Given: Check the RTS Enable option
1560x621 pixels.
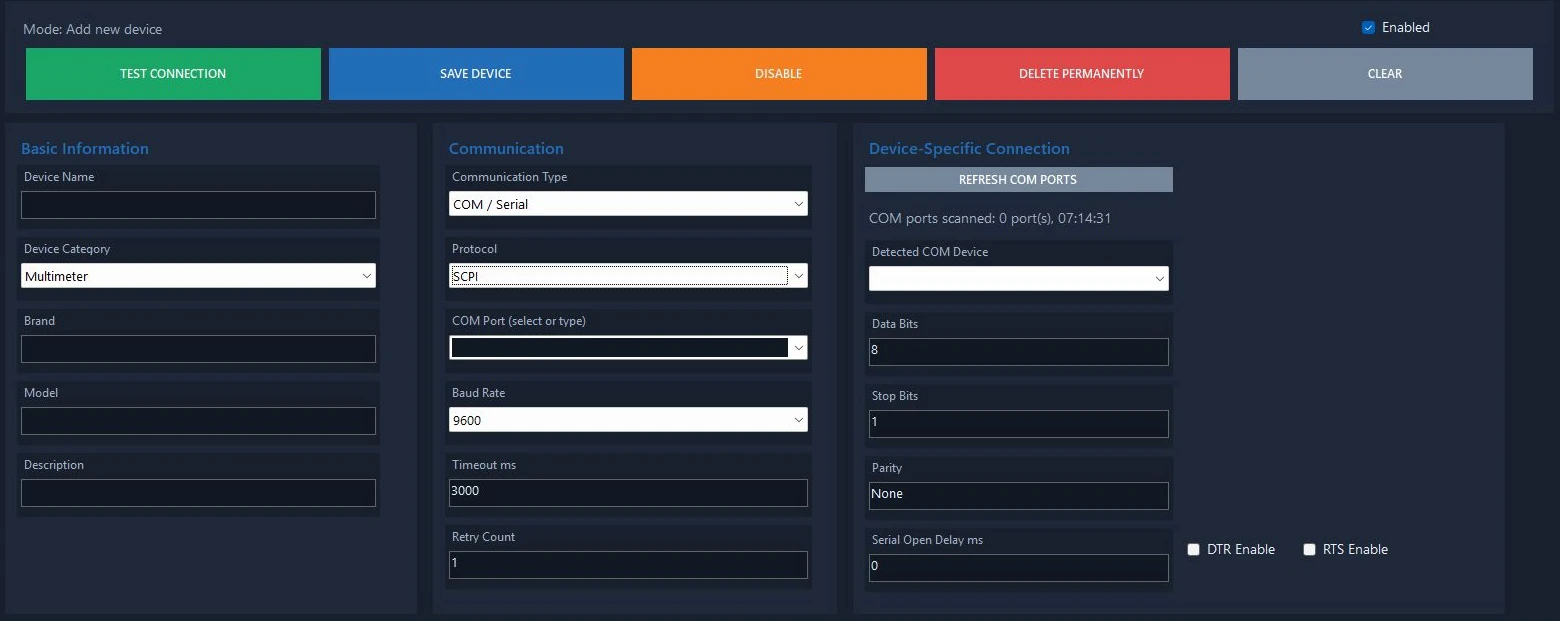Looking at the screenshot, I should point(1310,549).
